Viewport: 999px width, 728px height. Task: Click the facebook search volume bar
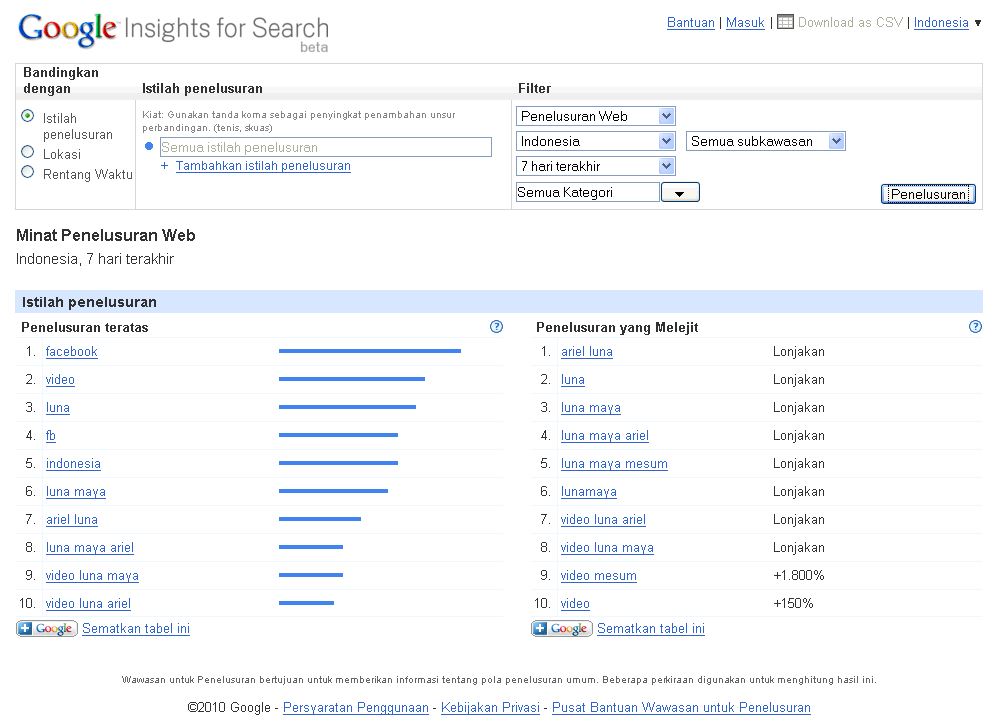pos(370,351)
